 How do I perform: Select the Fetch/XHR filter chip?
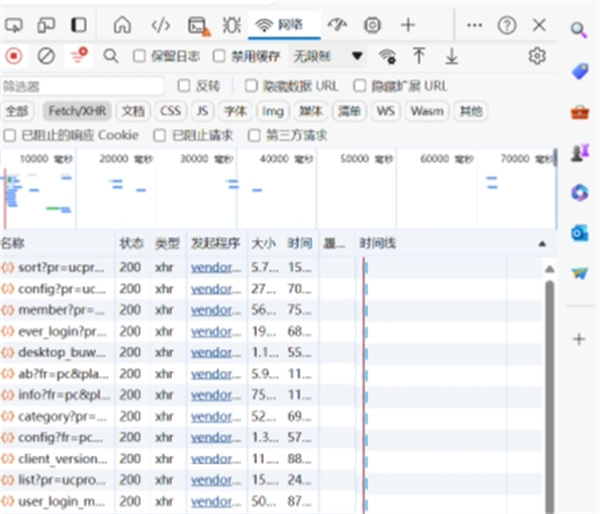pyautogui.click(x=77, y=111)
